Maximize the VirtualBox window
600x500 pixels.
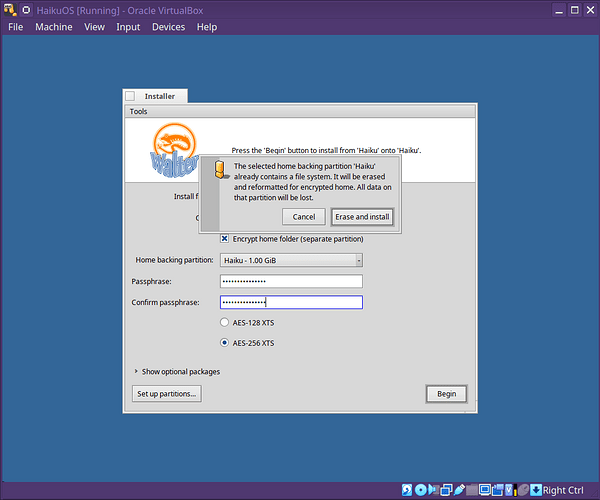[x=575, y=10]
